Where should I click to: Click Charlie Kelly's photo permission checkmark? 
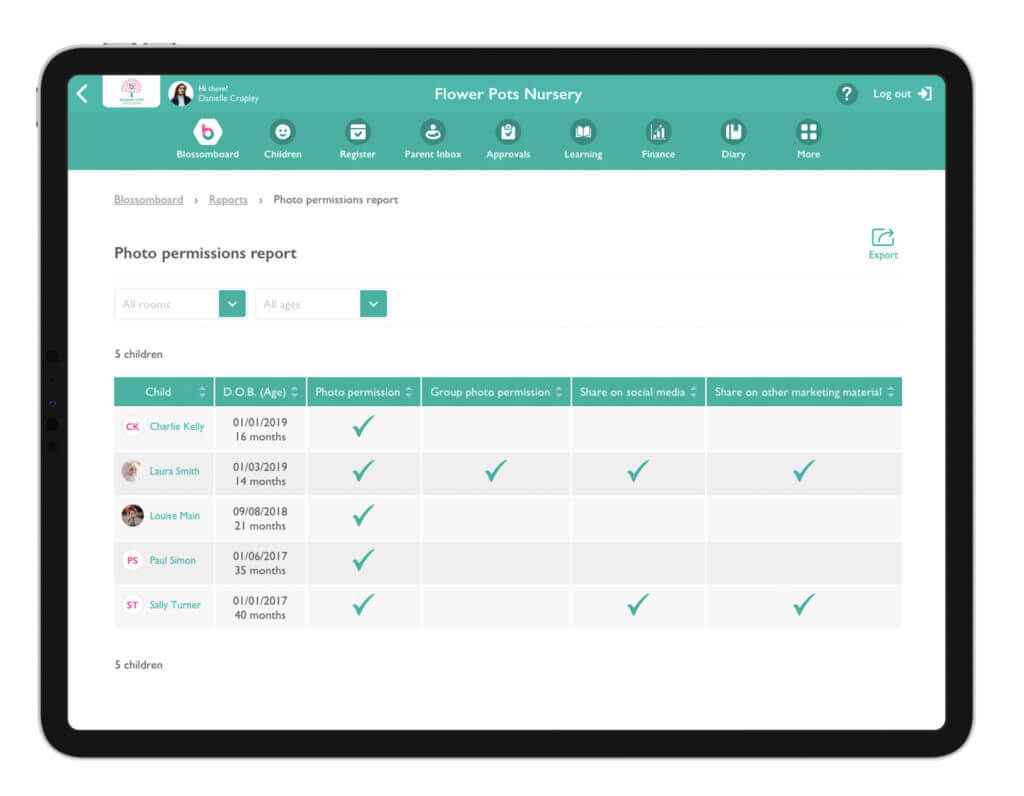[363, 426]
